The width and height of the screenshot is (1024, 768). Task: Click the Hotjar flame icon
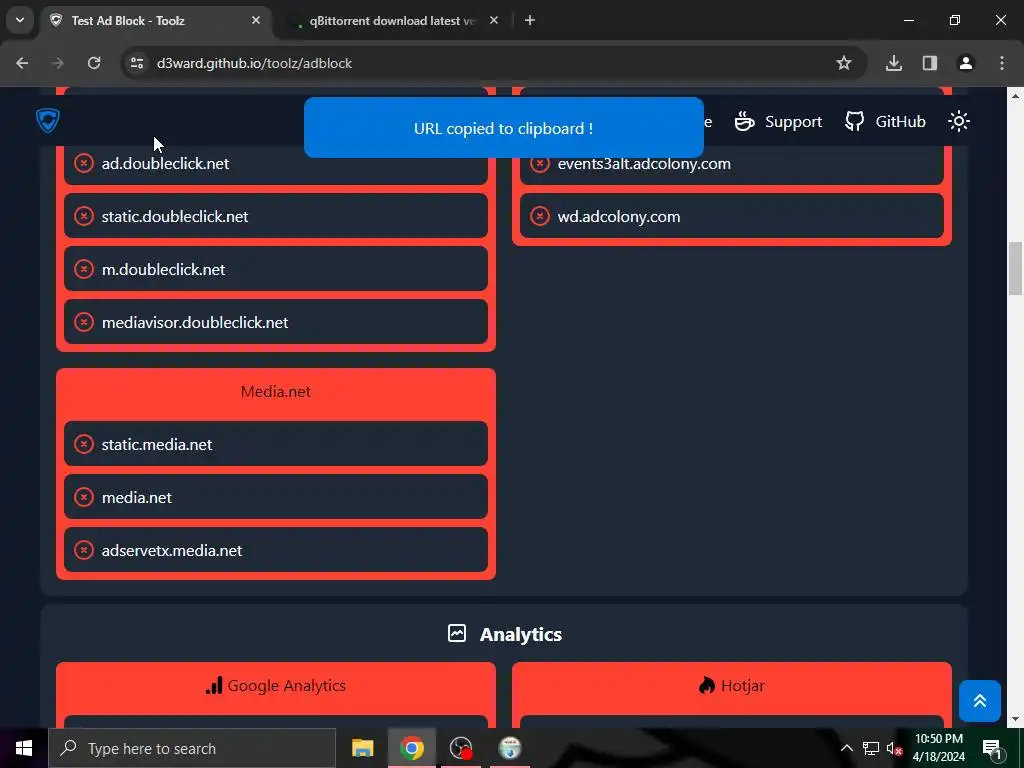(707, 686)
